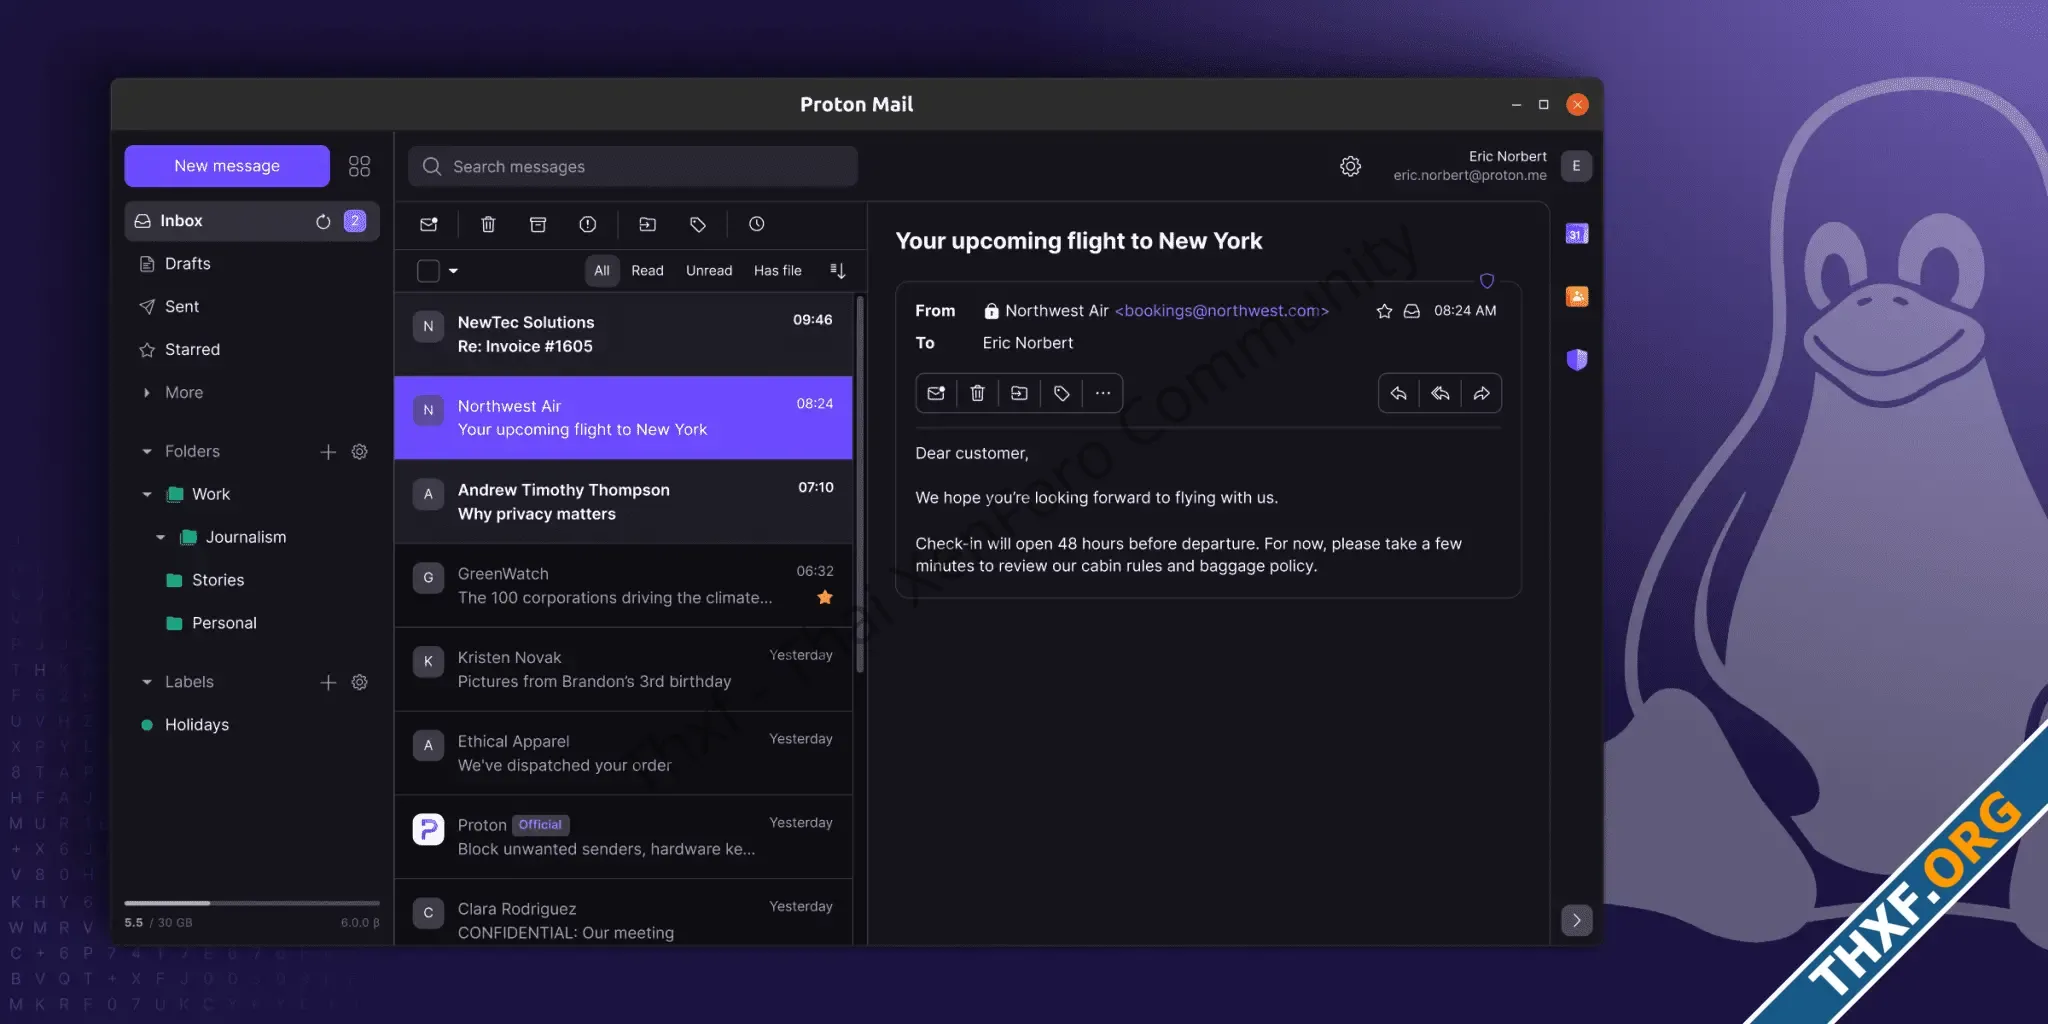The image size is (2048, 1024).
Task: Move selected to trash in list toolbar
Action: coord(488,224)
